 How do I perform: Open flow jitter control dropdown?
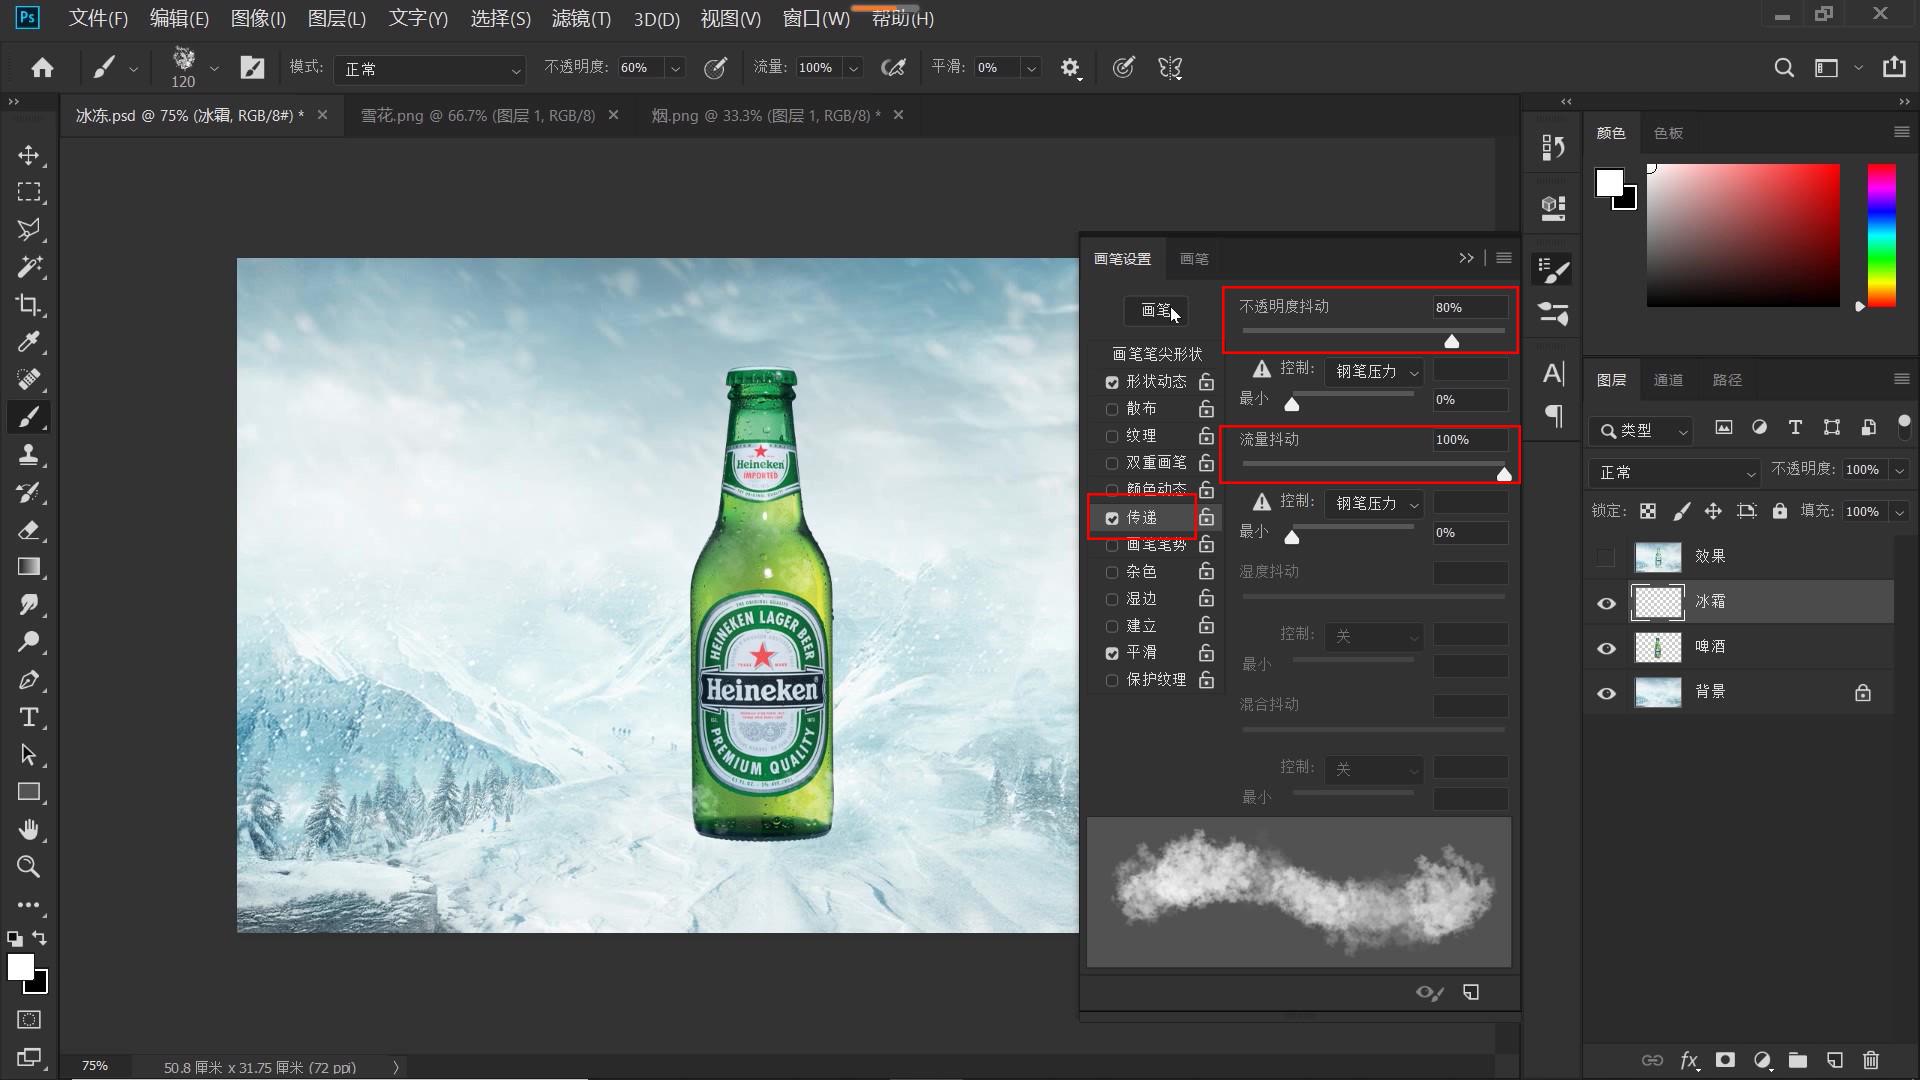point(1375,503)
